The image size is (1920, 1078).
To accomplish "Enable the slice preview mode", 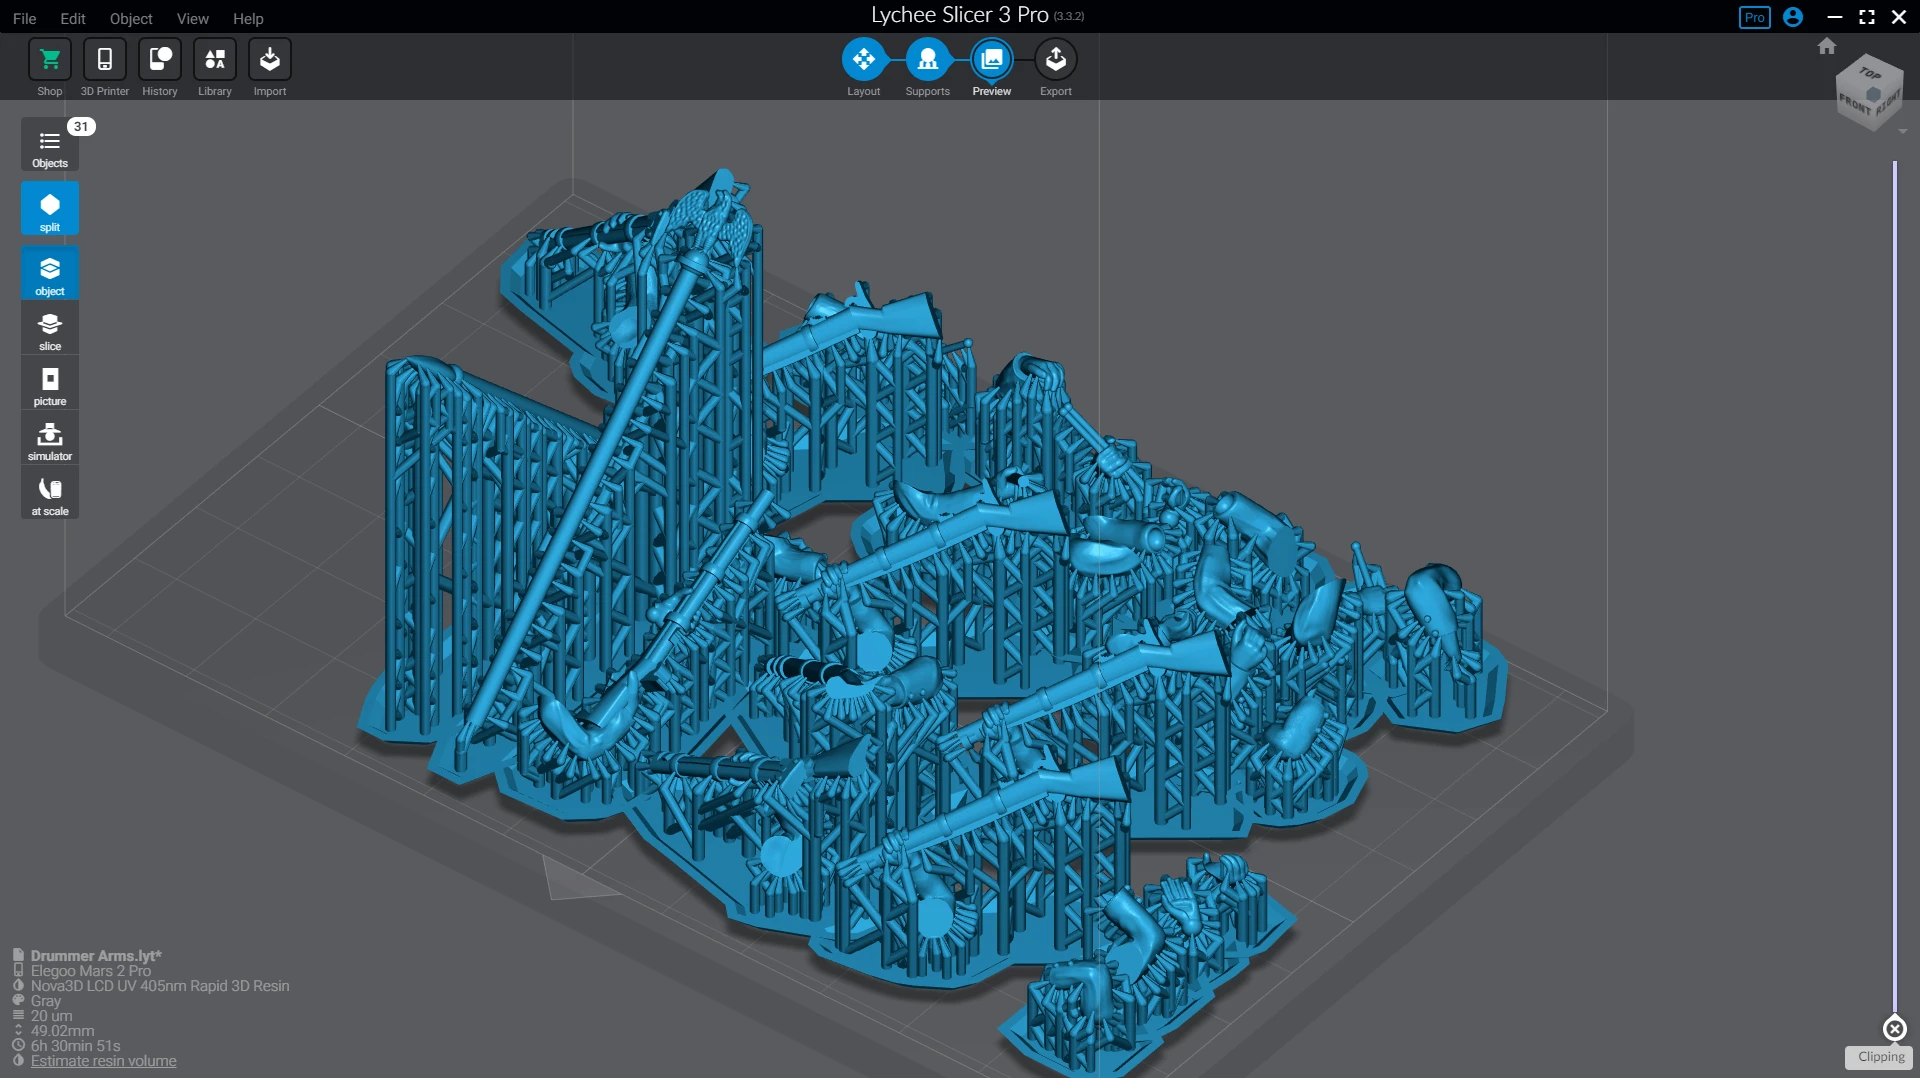I will [49, 330].
